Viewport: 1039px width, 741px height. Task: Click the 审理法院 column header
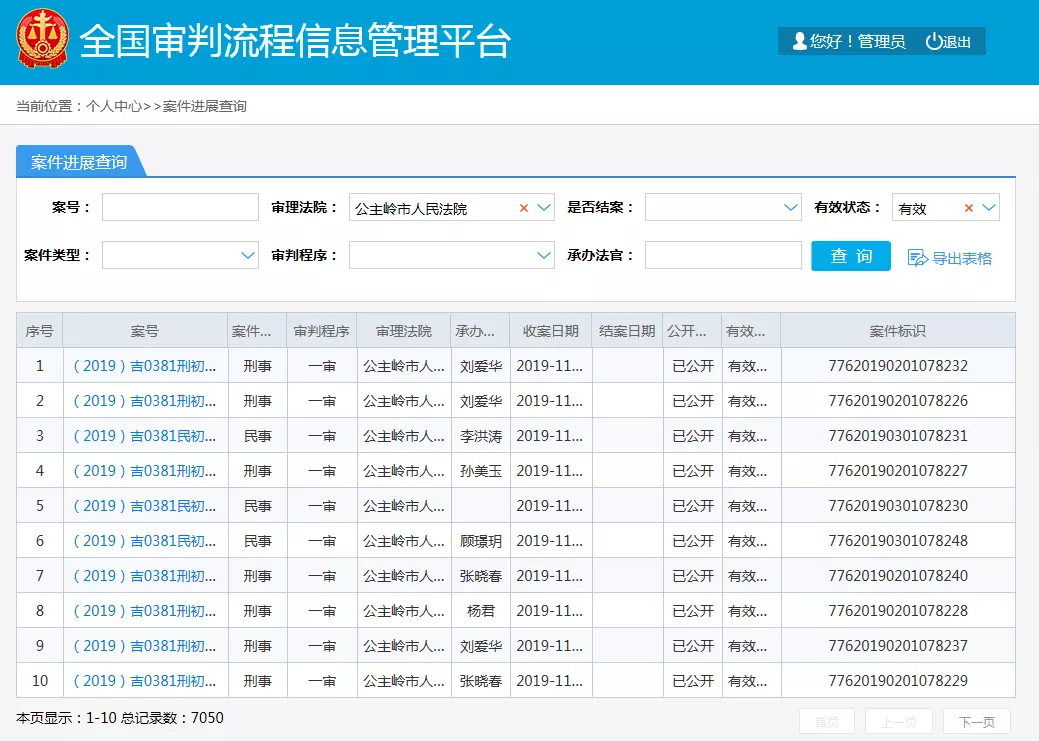click(404, 331)
